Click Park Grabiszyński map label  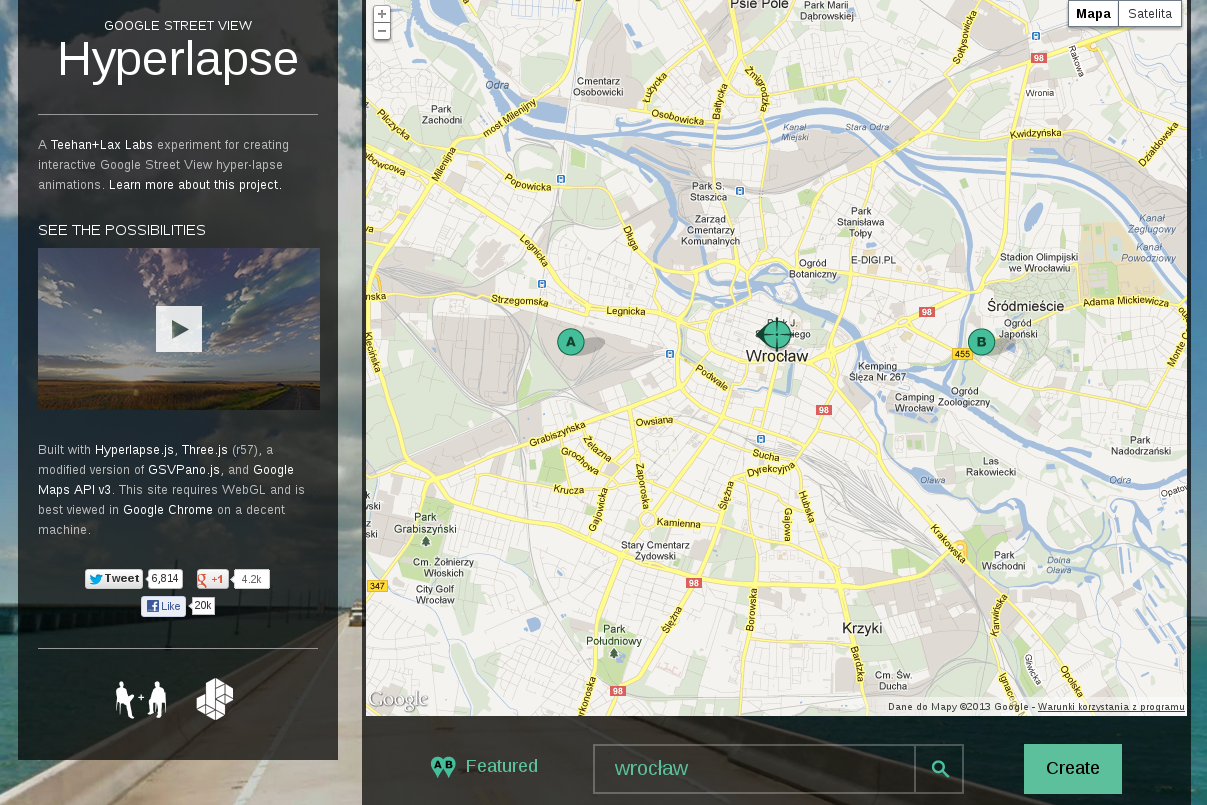click(425, 523)
